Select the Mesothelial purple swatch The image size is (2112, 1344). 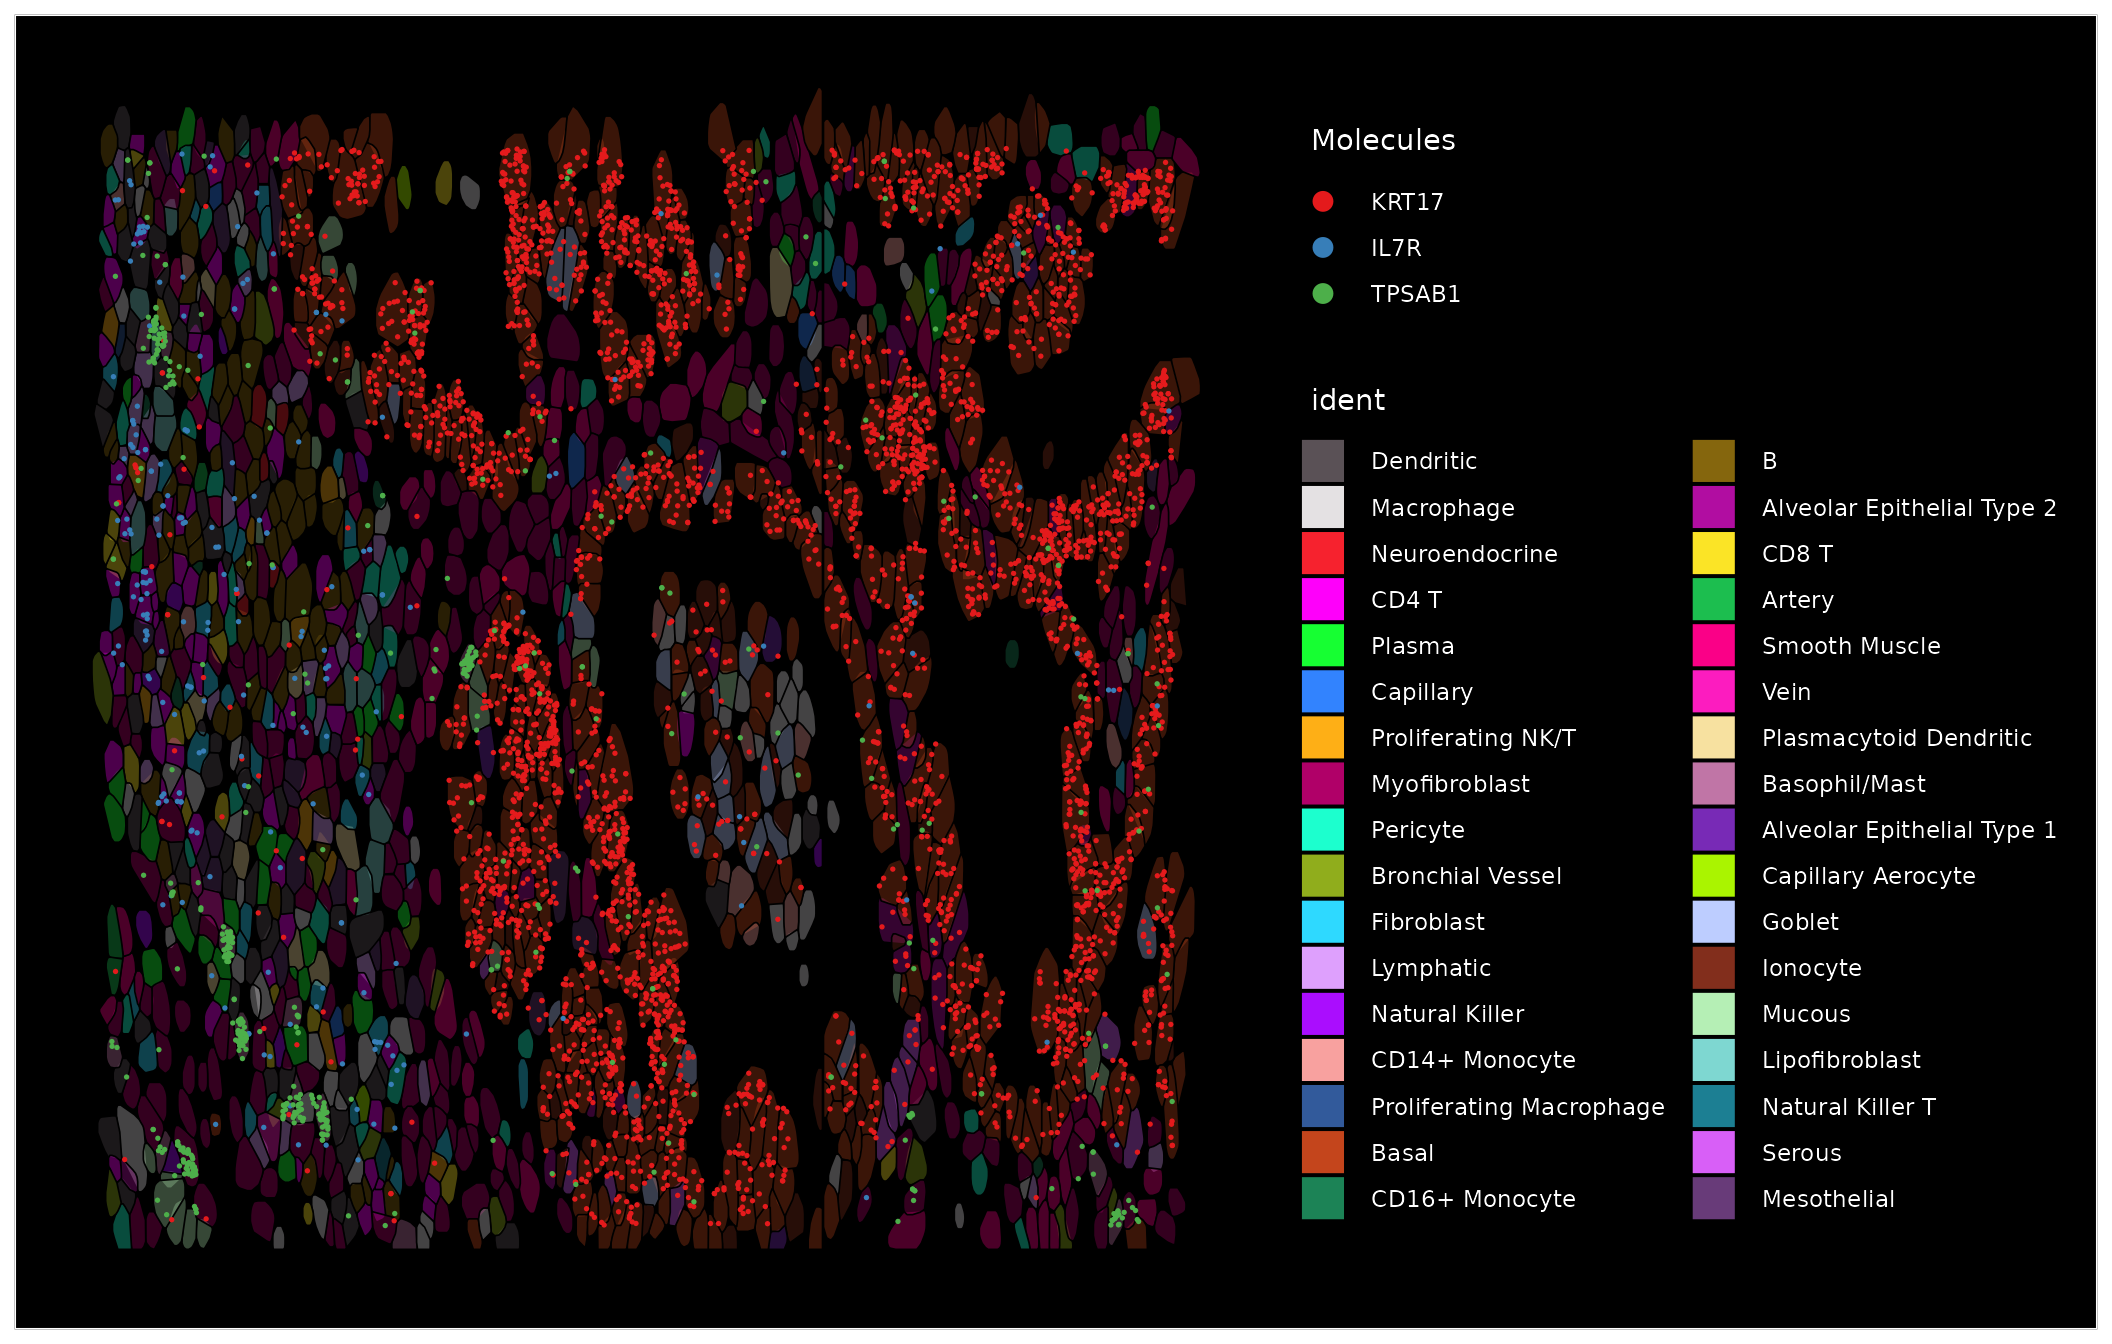(x=1713, y=1198)
